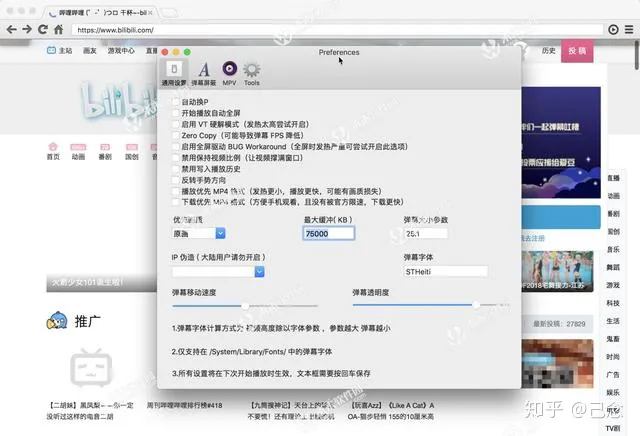Image resolution: width=640 pixels, height=436 pixels.
Task: Enable 全屏驱动 BUG Workaround checkbox
Action: pyautogui.click(x=175, y=147)
